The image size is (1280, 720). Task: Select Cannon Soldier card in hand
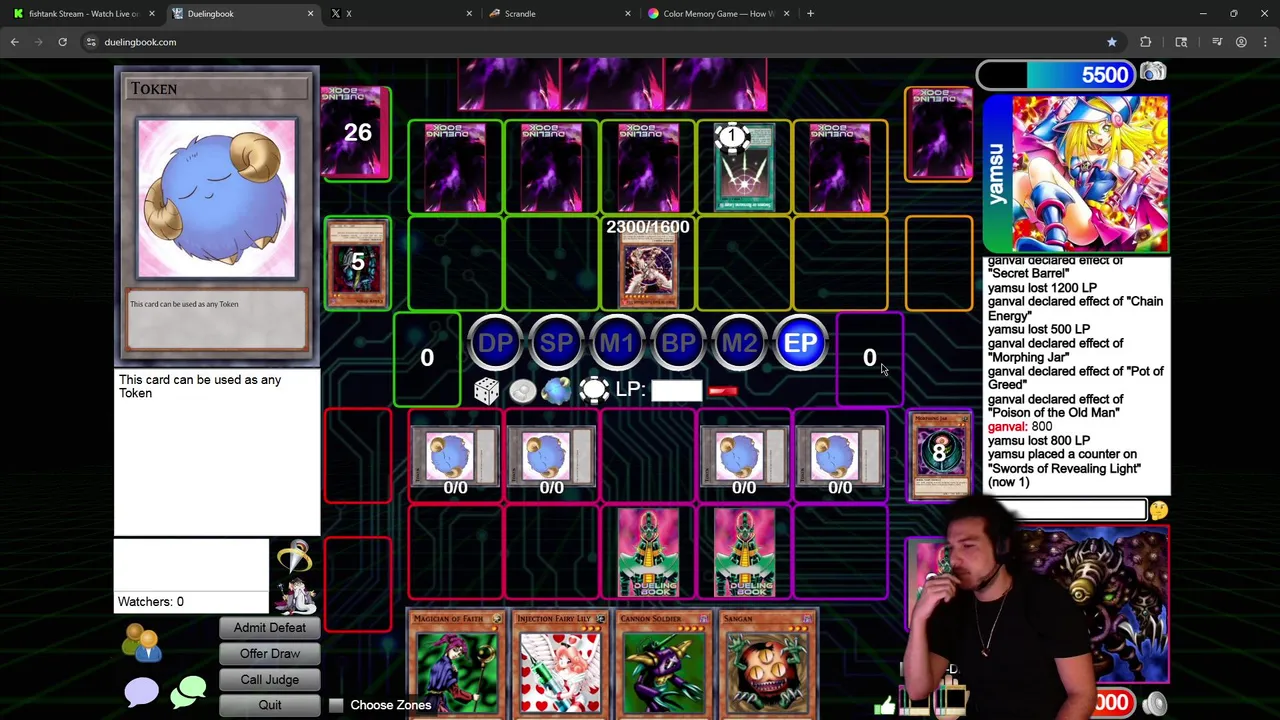(x=664, y=665)
